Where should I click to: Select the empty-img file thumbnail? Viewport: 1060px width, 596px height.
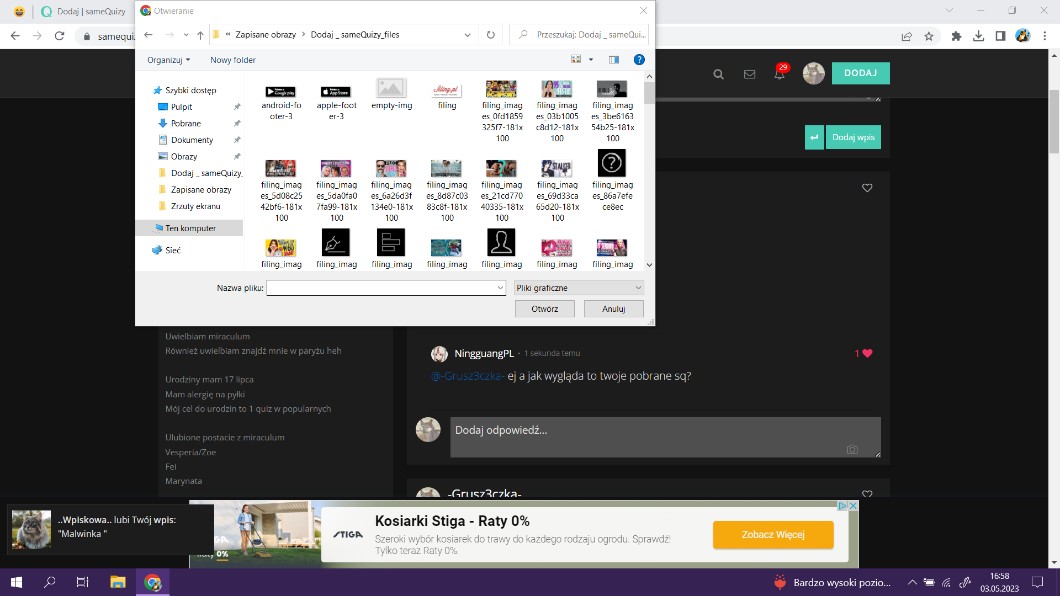[391, 95]
